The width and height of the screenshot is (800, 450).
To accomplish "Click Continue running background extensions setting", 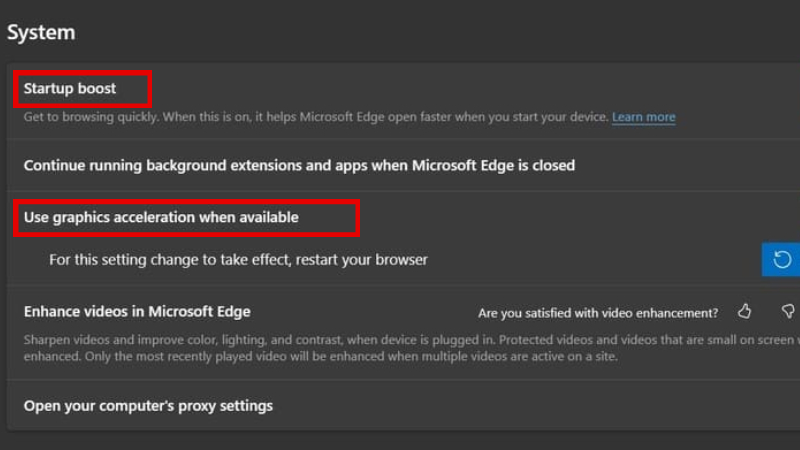I will [x=299, y=165].
